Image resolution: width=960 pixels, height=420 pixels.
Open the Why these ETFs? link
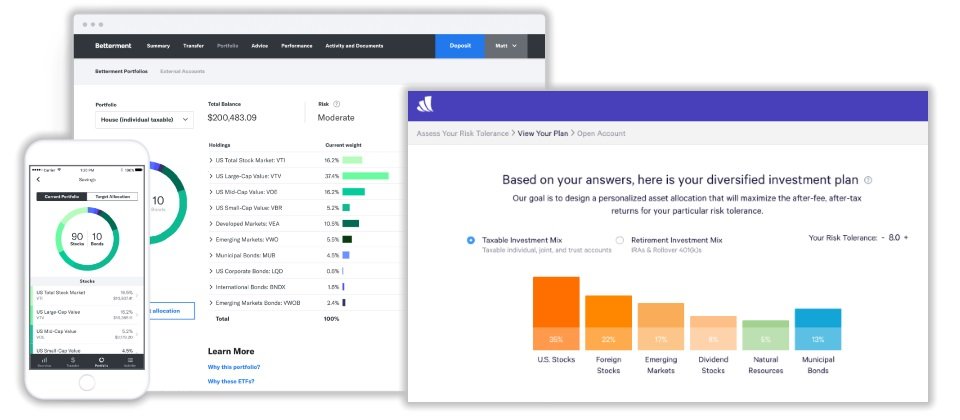tap(231, 381)
